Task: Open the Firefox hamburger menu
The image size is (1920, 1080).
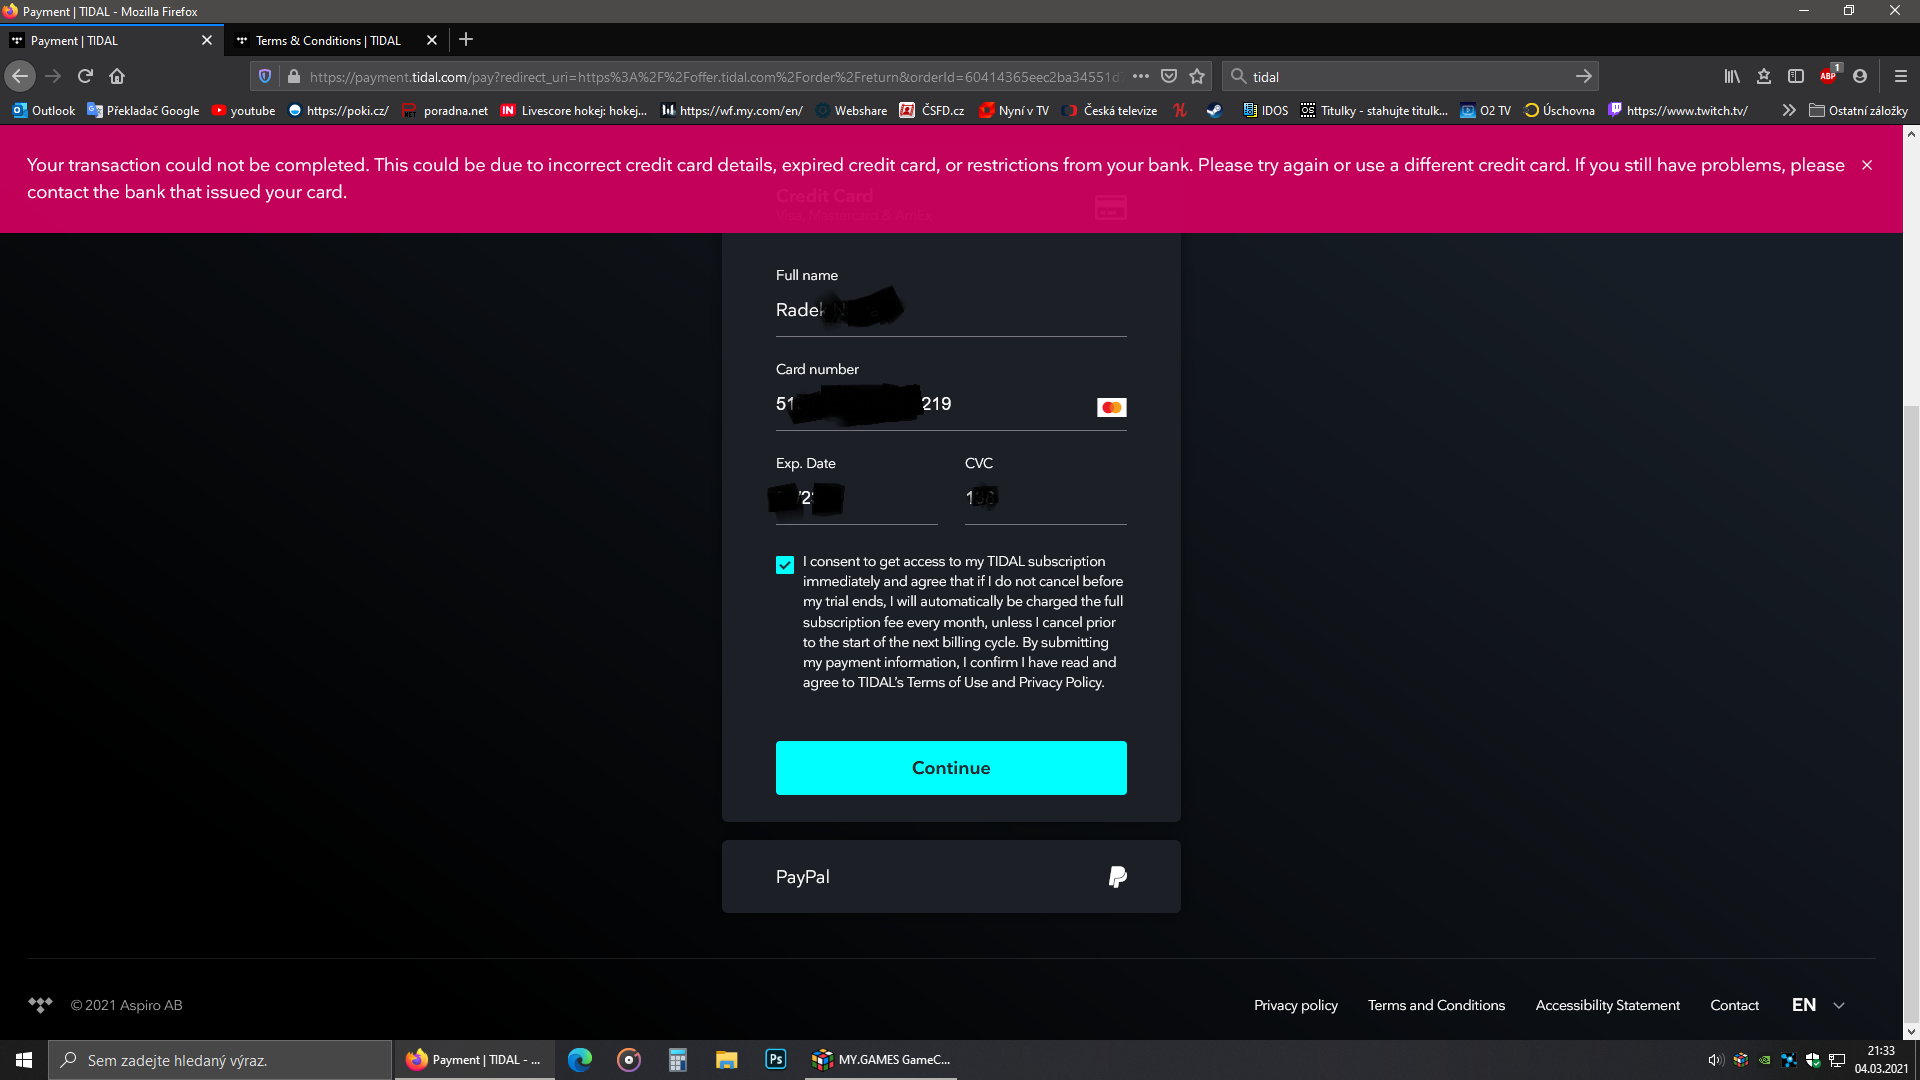Action: [x=1901, y=76]
